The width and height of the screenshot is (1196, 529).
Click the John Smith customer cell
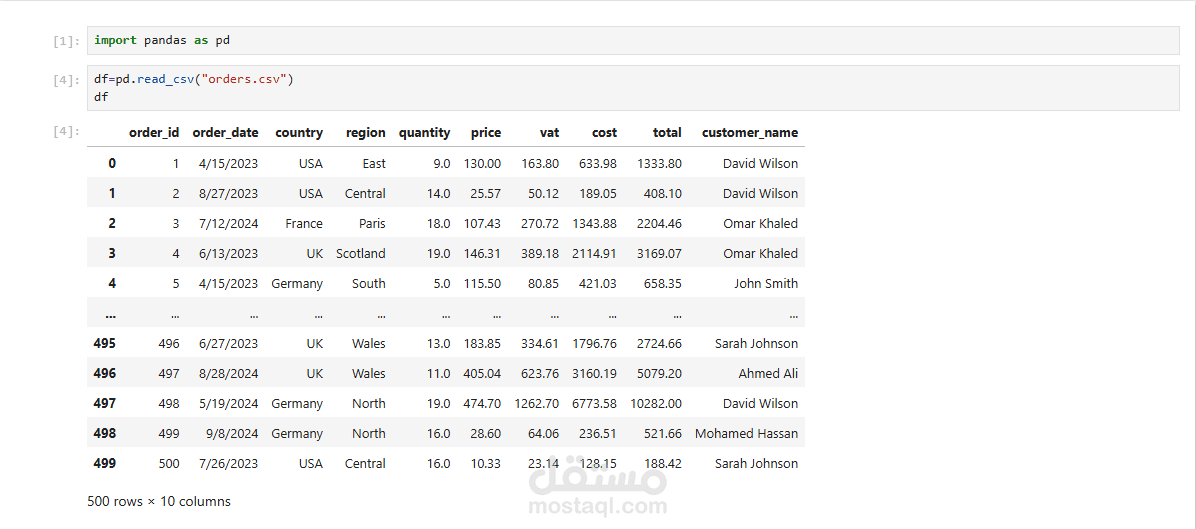pos(766,284)
